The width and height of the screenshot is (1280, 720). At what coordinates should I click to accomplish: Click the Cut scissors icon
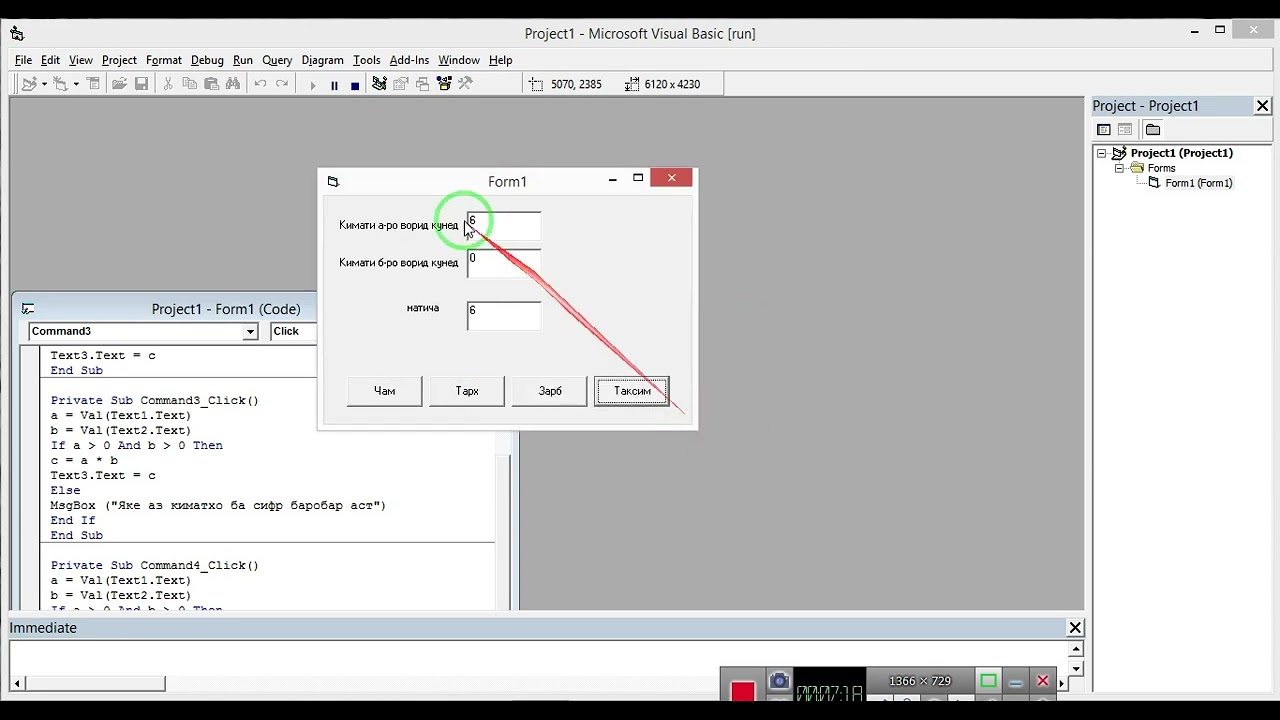pos(168,84)
